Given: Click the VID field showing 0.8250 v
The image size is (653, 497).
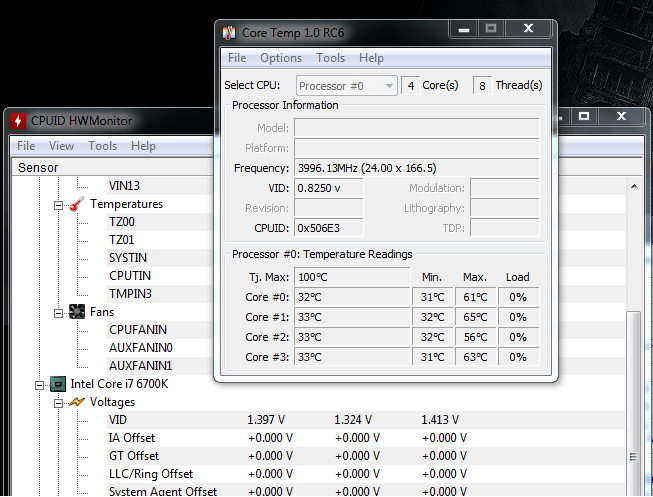Looking at the screenshot, I should tap(329, 188).
